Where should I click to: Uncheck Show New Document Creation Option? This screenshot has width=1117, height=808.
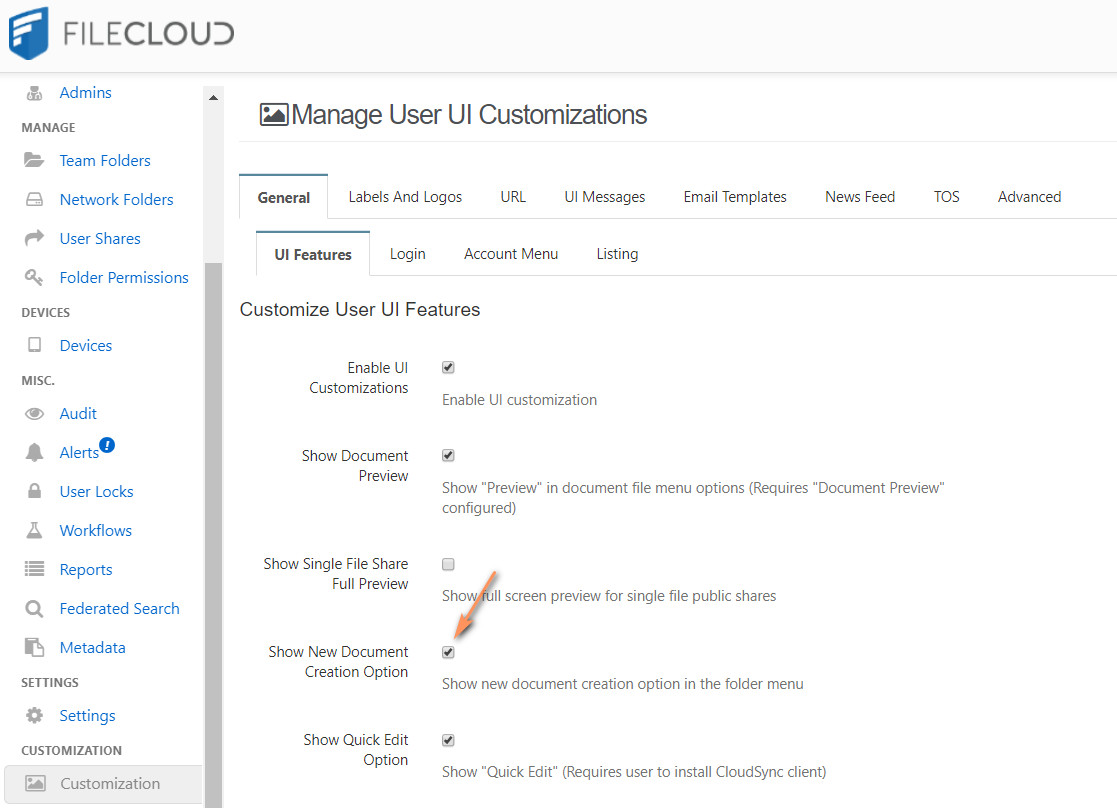pyautogui.click(x=448, y=652)
